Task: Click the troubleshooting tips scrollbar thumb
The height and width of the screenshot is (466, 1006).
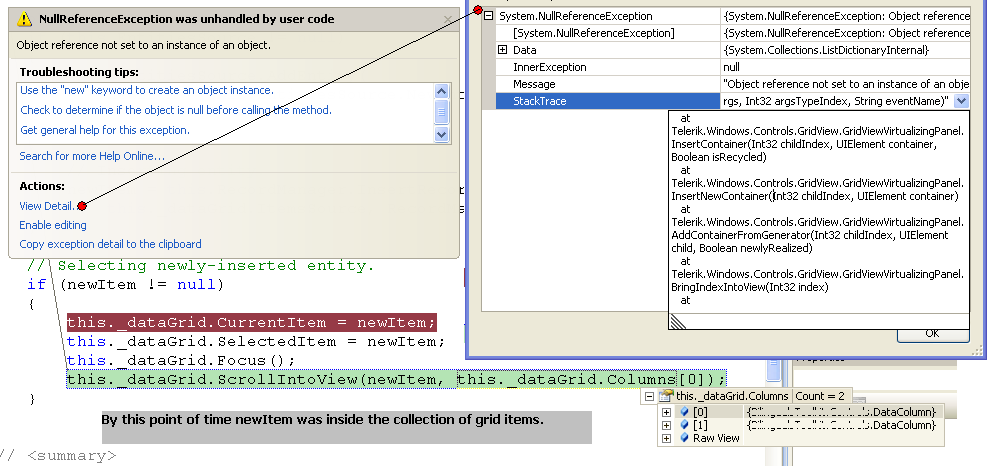Action: [x=441, y=112]
